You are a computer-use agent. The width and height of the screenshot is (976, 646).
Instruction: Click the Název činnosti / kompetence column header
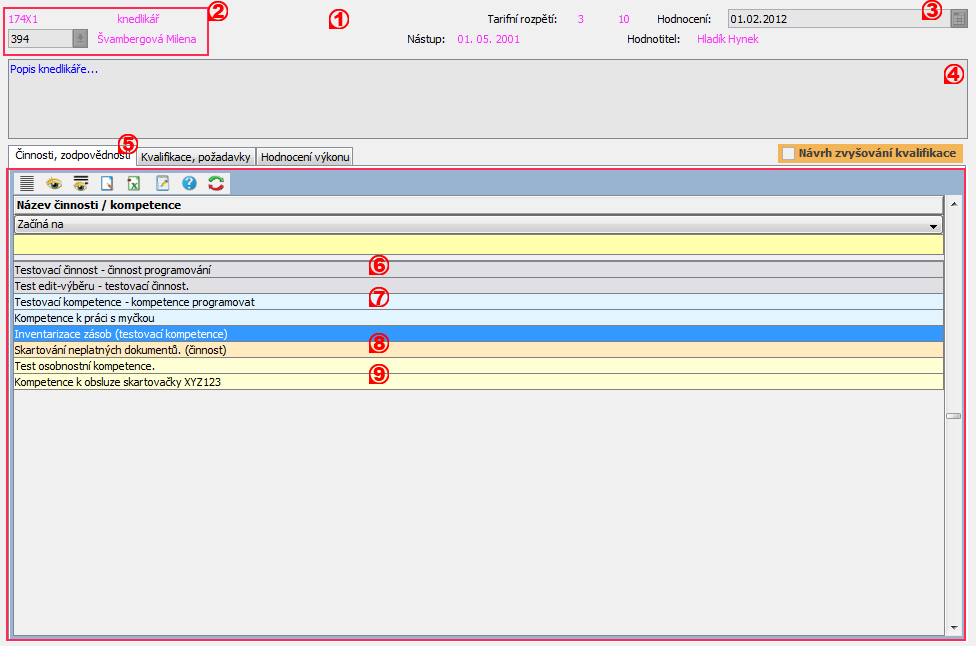pos(477,205)
